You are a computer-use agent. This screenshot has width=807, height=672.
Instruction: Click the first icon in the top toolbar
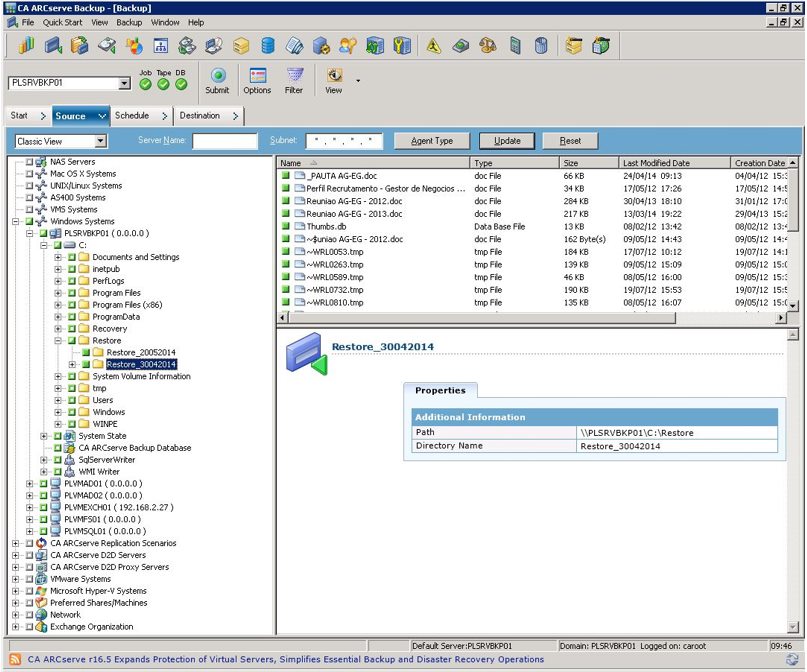[27, 46]
